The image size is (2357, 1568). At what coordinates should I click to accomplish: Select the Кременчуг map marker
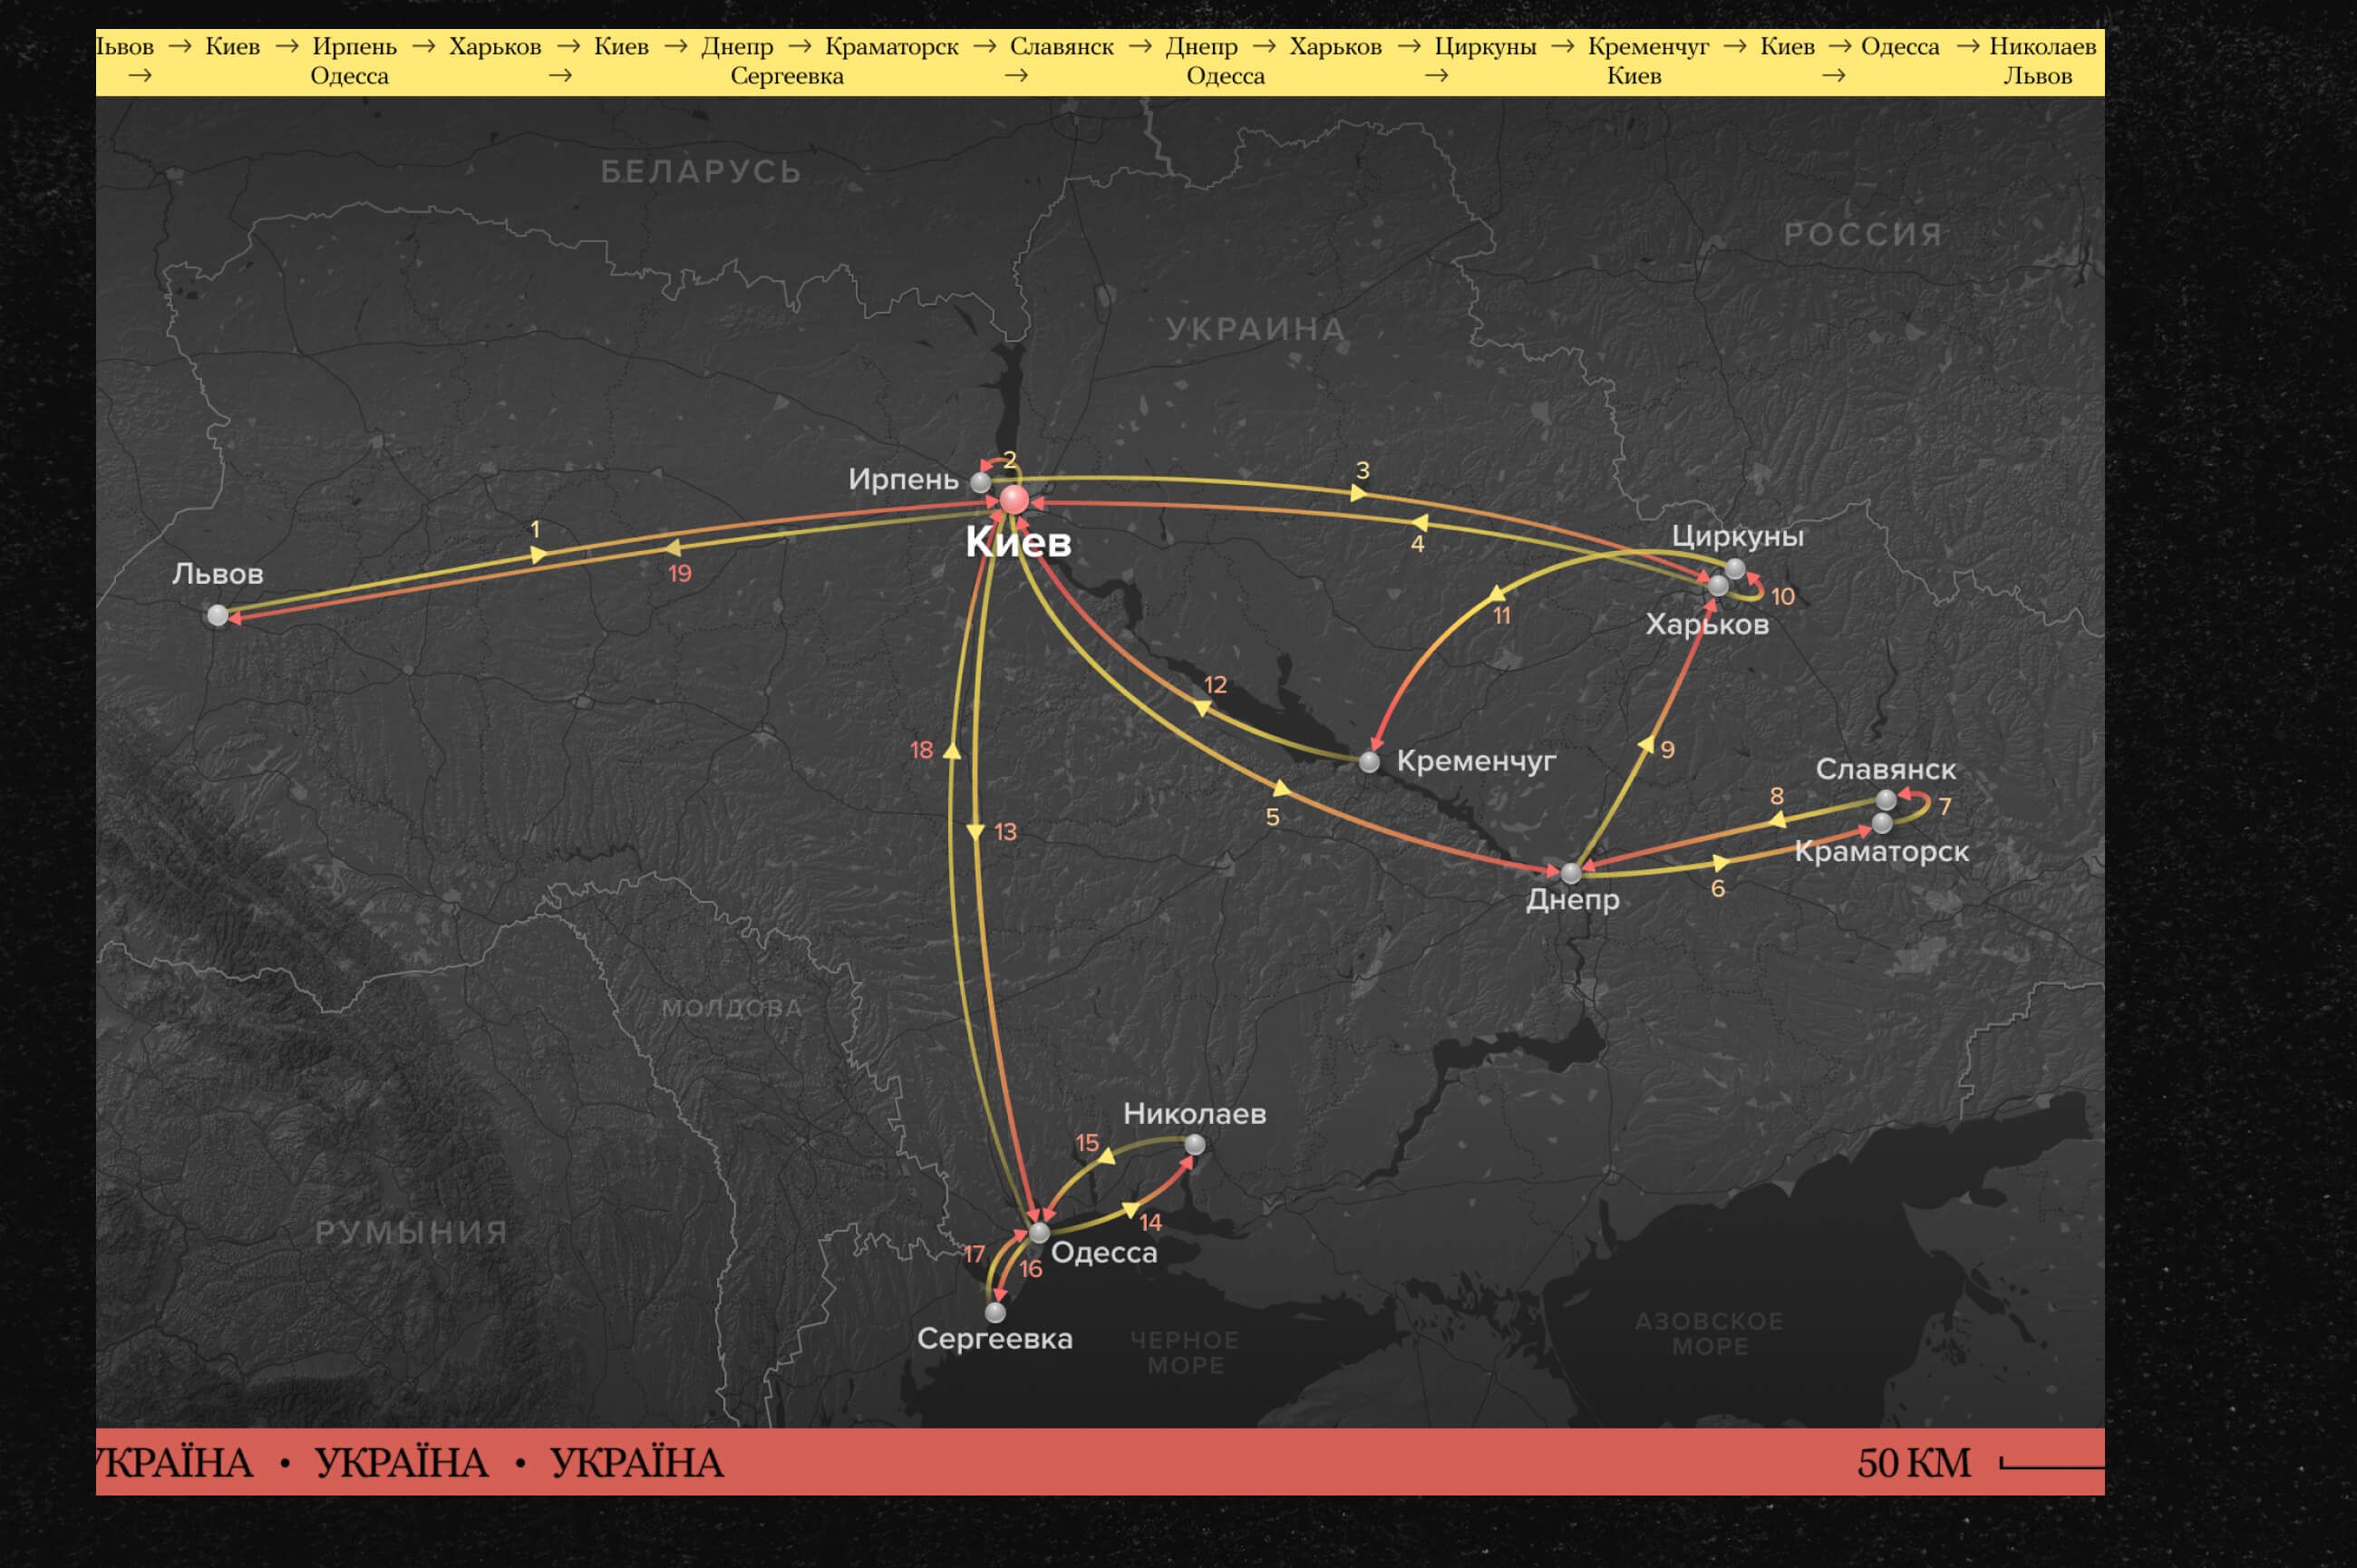tap(1369, 762)
